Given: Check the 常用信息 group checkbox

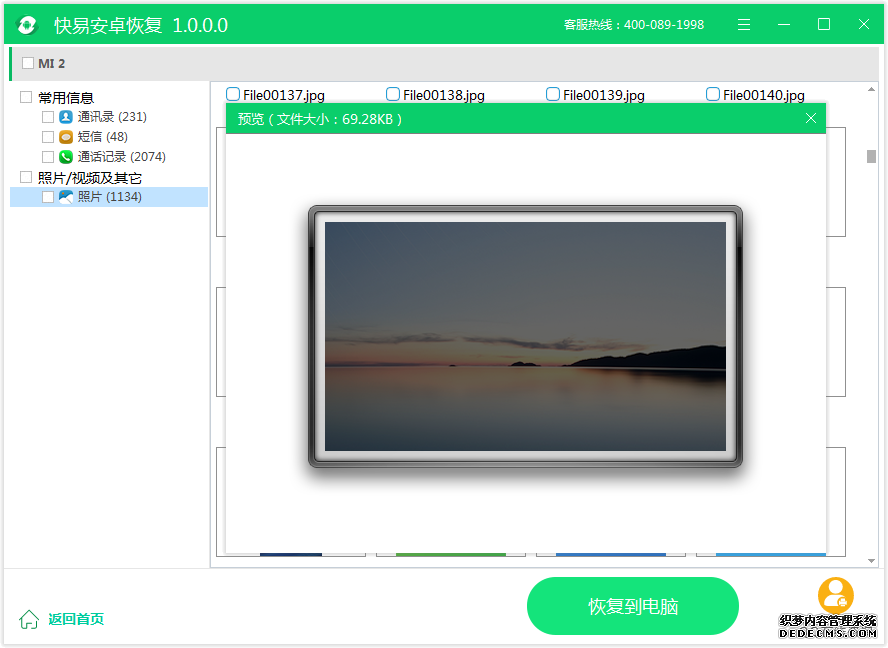Looking at the screenshot, I should 25,97.
